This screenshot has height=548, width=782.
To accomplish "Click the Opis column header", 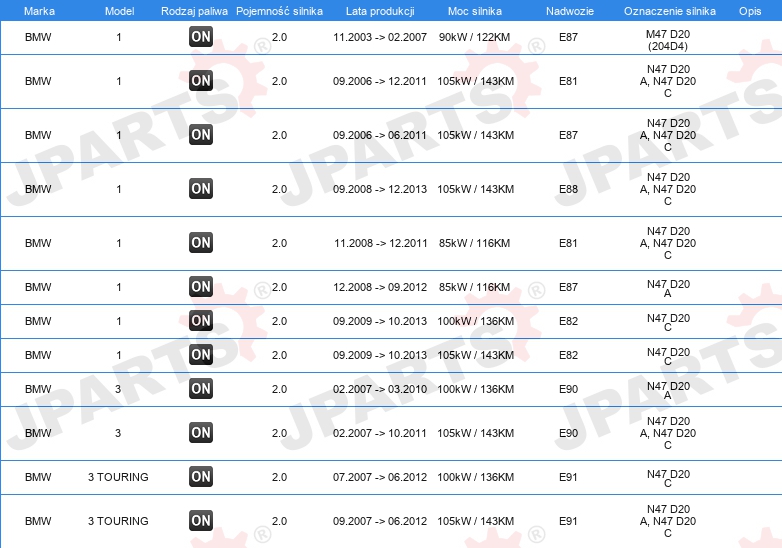I will coord(750,11).
